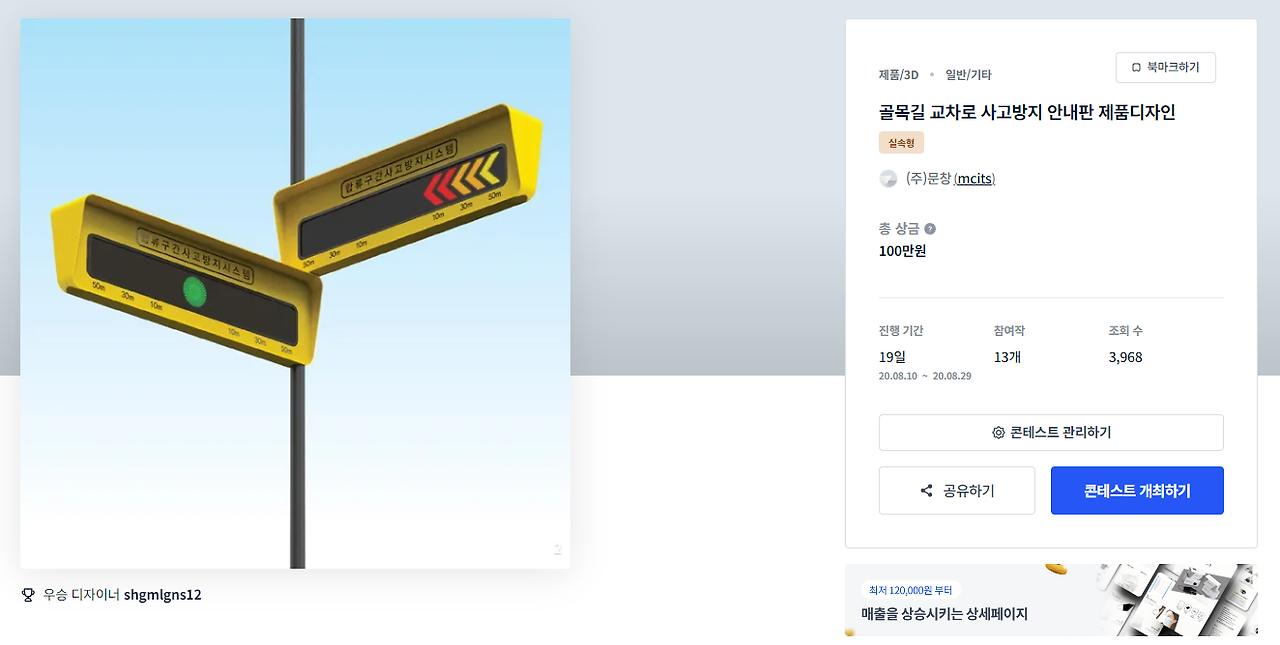
Task: Click the bookmark icon in 북마크하기 button
Action: point(1136,67)
